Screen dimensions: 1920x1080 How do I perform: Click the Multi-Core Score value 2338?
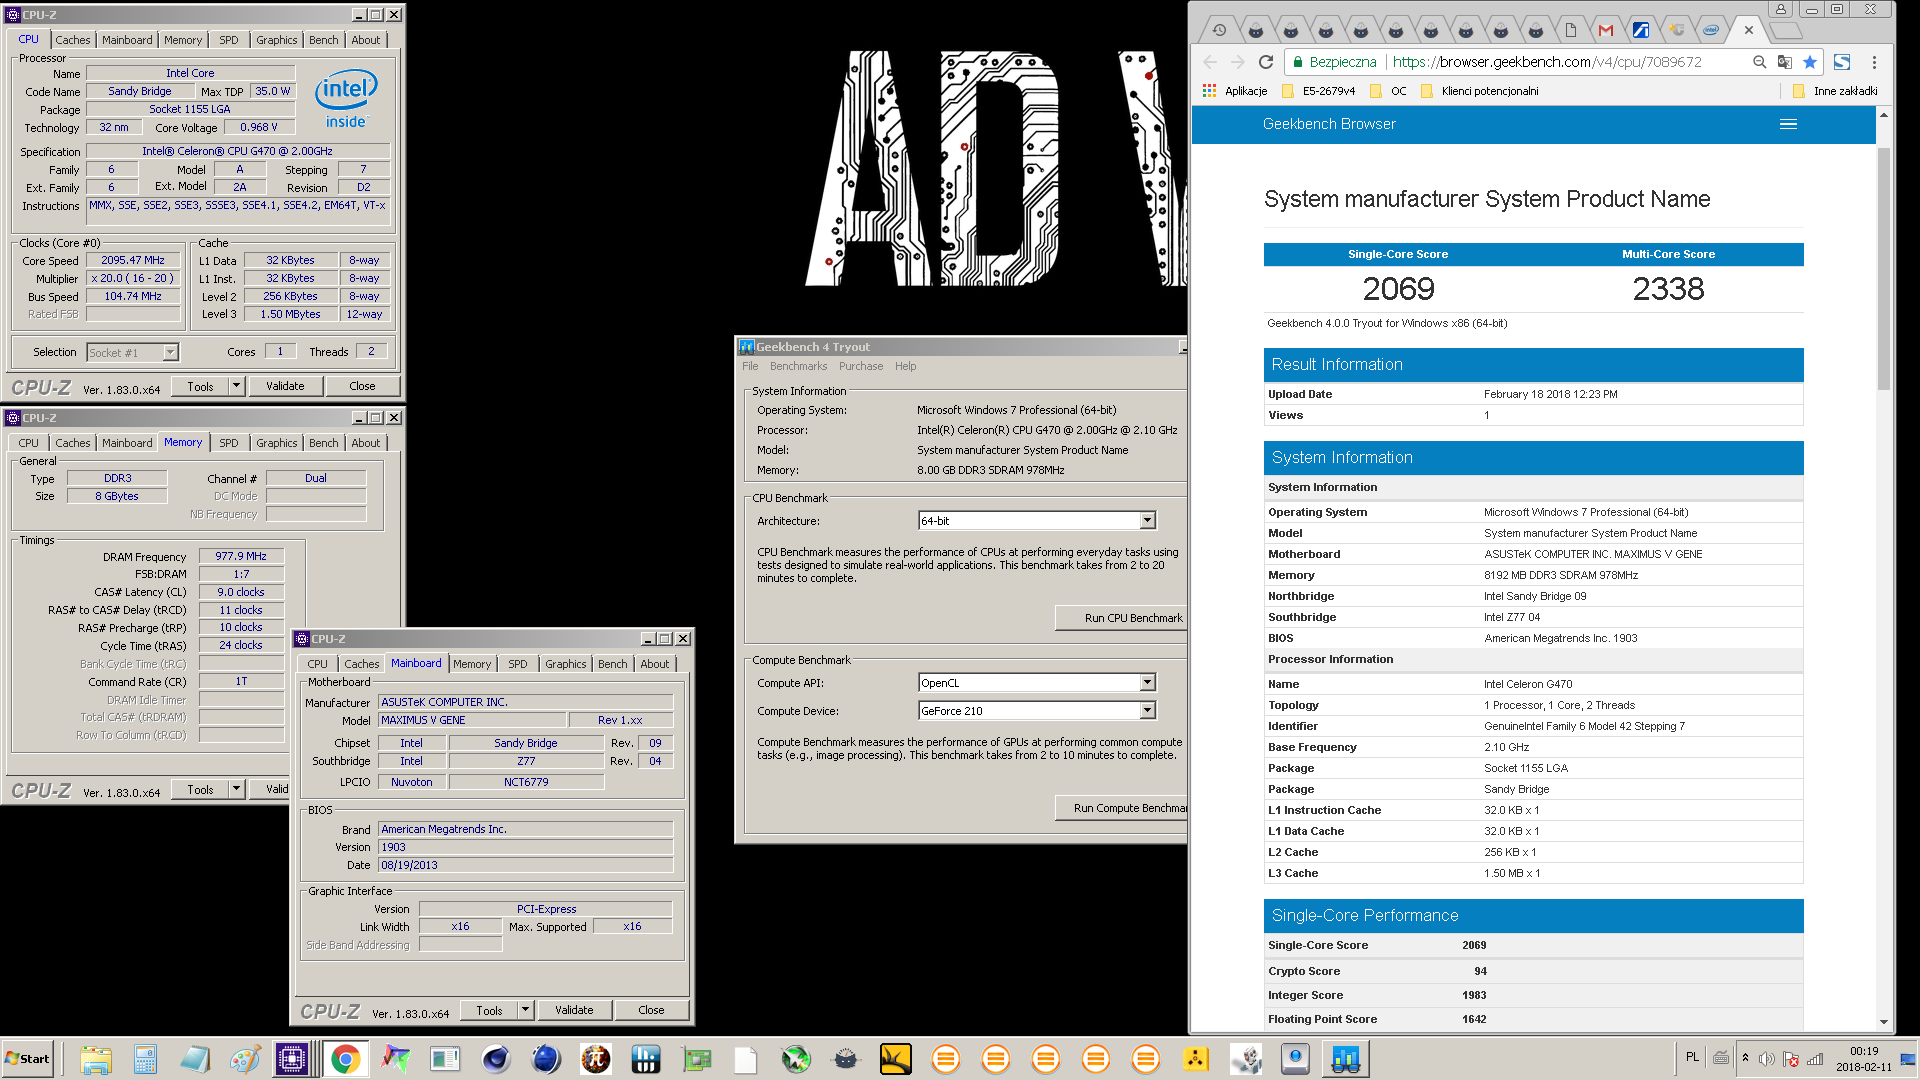pos(1668,289)
